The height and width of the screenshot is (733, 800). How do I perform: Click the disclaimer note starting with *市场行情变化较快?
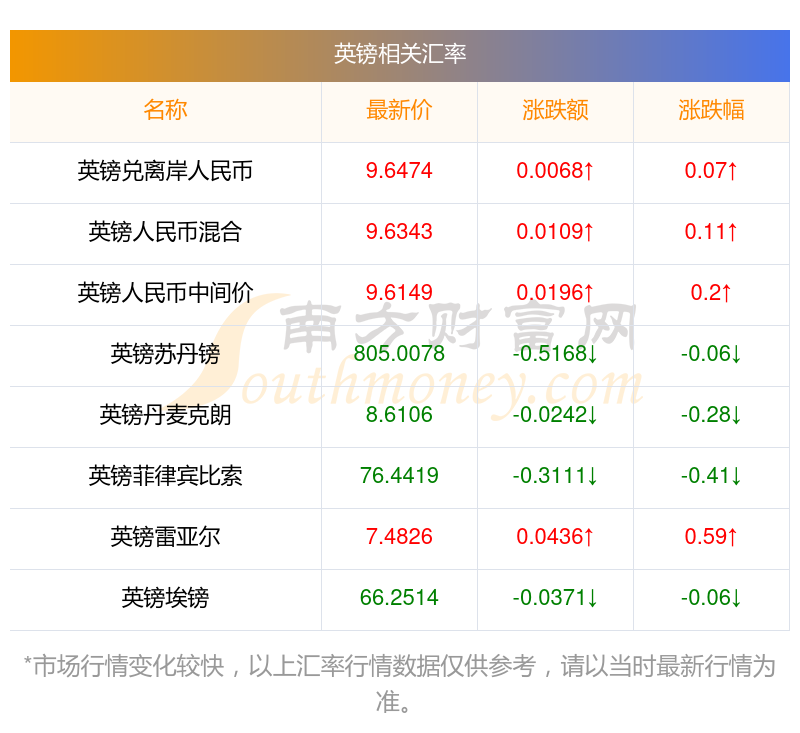400,684
